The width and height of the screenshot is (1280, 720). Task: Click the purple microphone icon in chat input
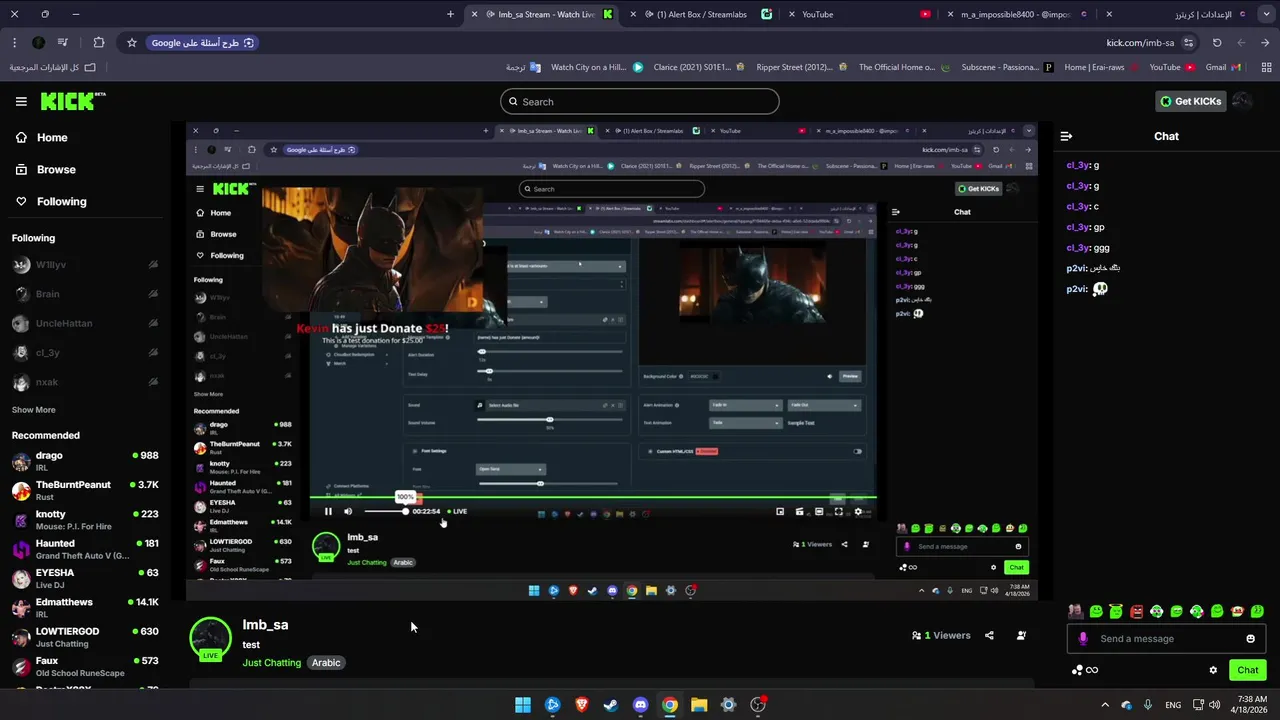point(1083,639)
